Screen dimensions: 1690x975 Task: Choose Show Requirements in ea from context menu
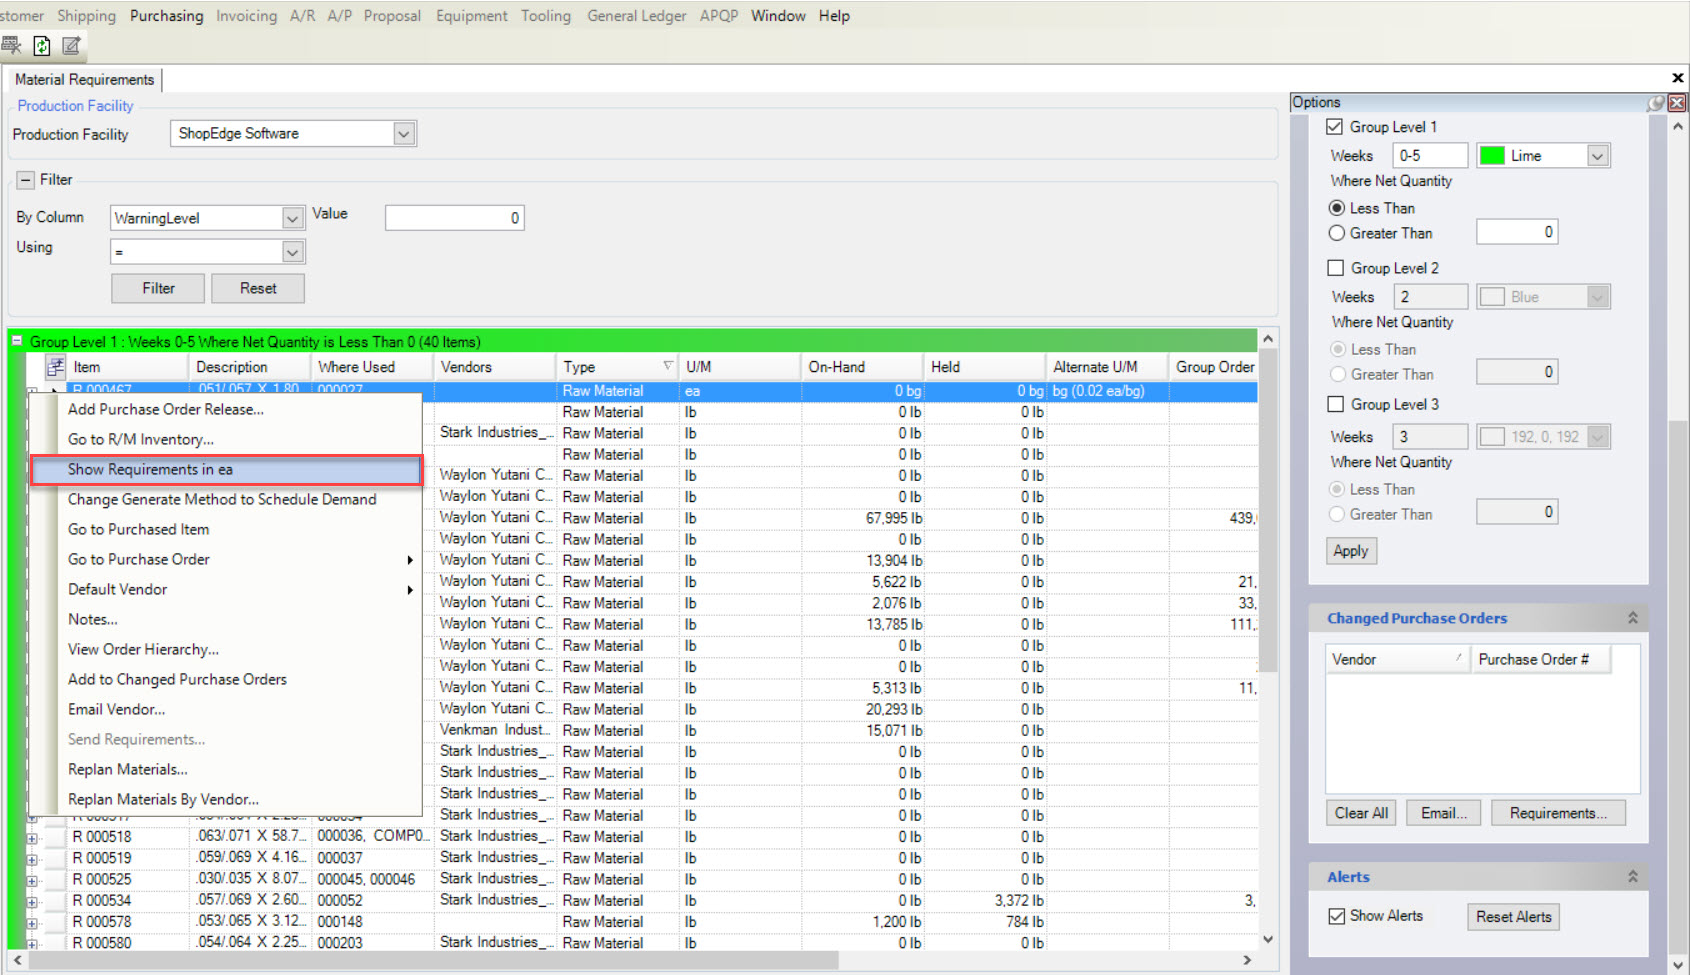[226, 469]
